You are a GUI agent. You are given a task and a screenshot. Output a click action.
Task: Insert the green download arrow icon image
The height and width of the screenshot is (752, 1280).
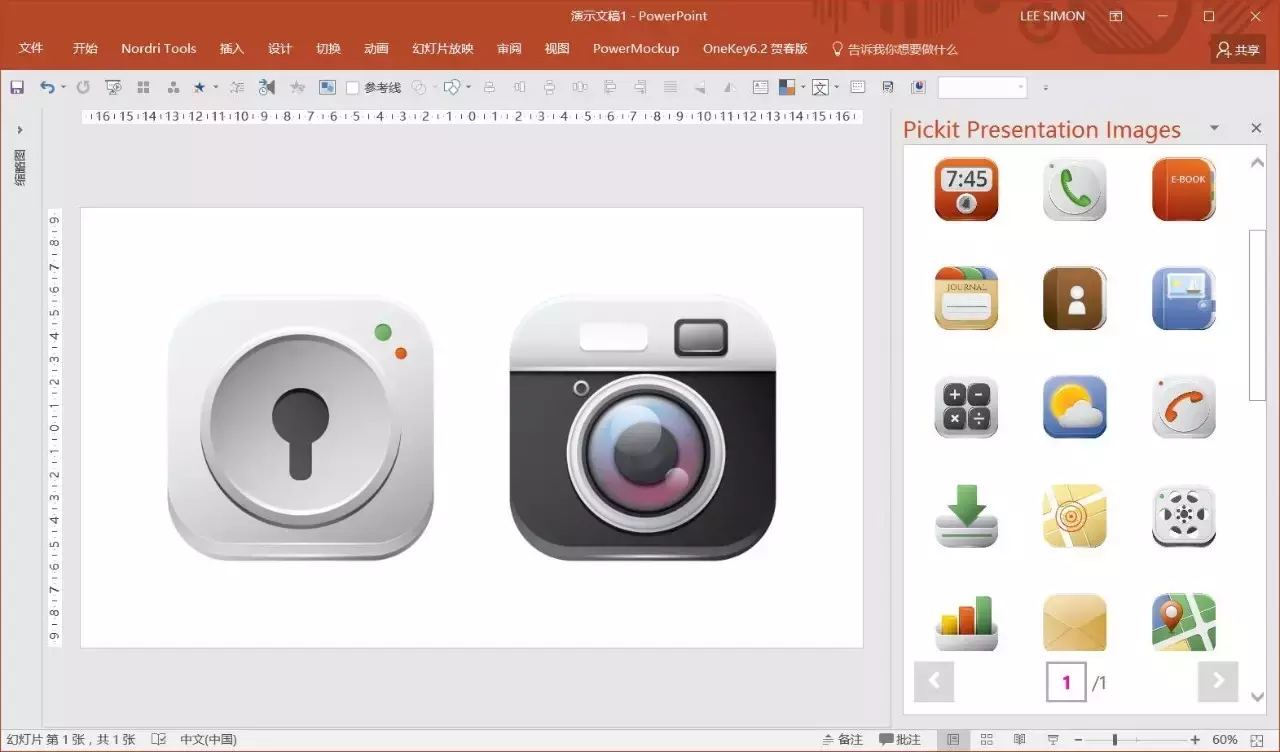point(966,516)
